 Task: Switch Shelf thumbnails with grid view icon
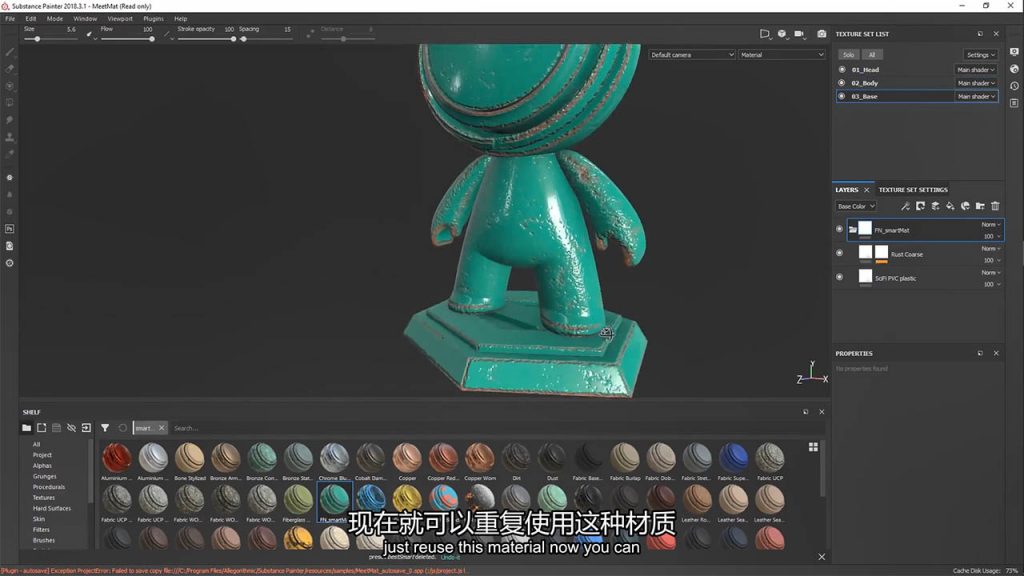click(813, 447)
